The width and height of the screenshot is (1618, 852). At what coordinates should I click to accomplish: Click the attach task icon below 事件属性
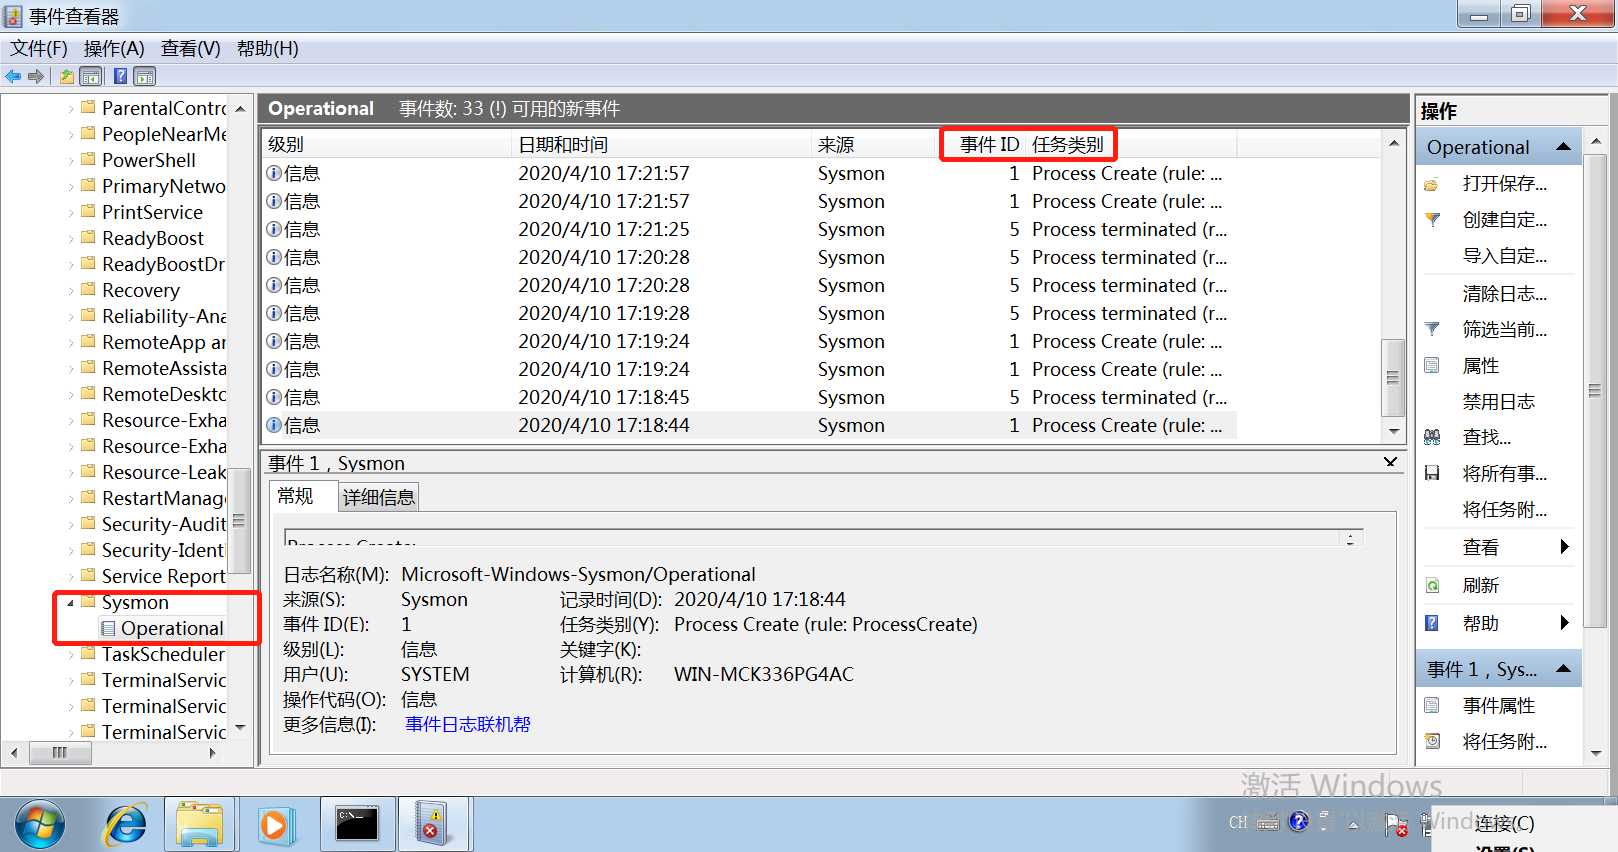[x=1432, y=741]
